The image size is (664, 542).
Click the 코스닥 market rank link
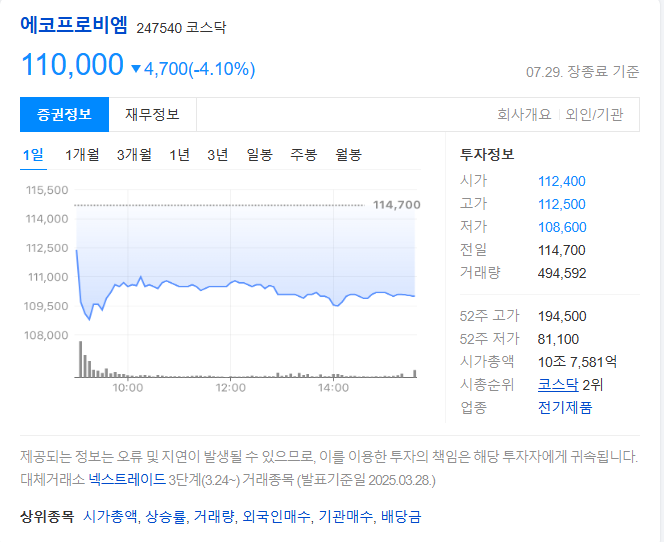[x=558, y=385]
